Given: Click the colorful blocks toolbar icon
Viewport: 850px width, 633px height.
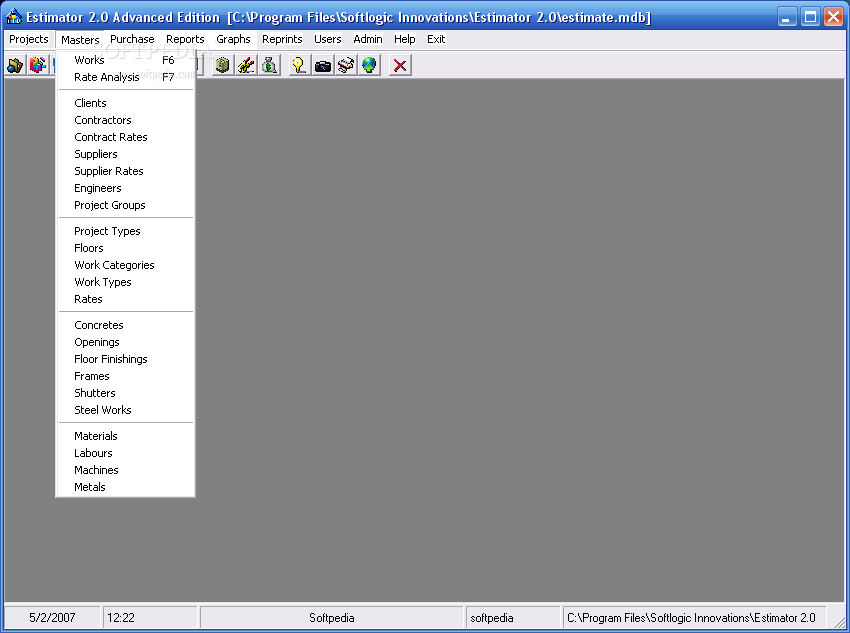Looking at the screenshot, I should click(x=38, y=65).
